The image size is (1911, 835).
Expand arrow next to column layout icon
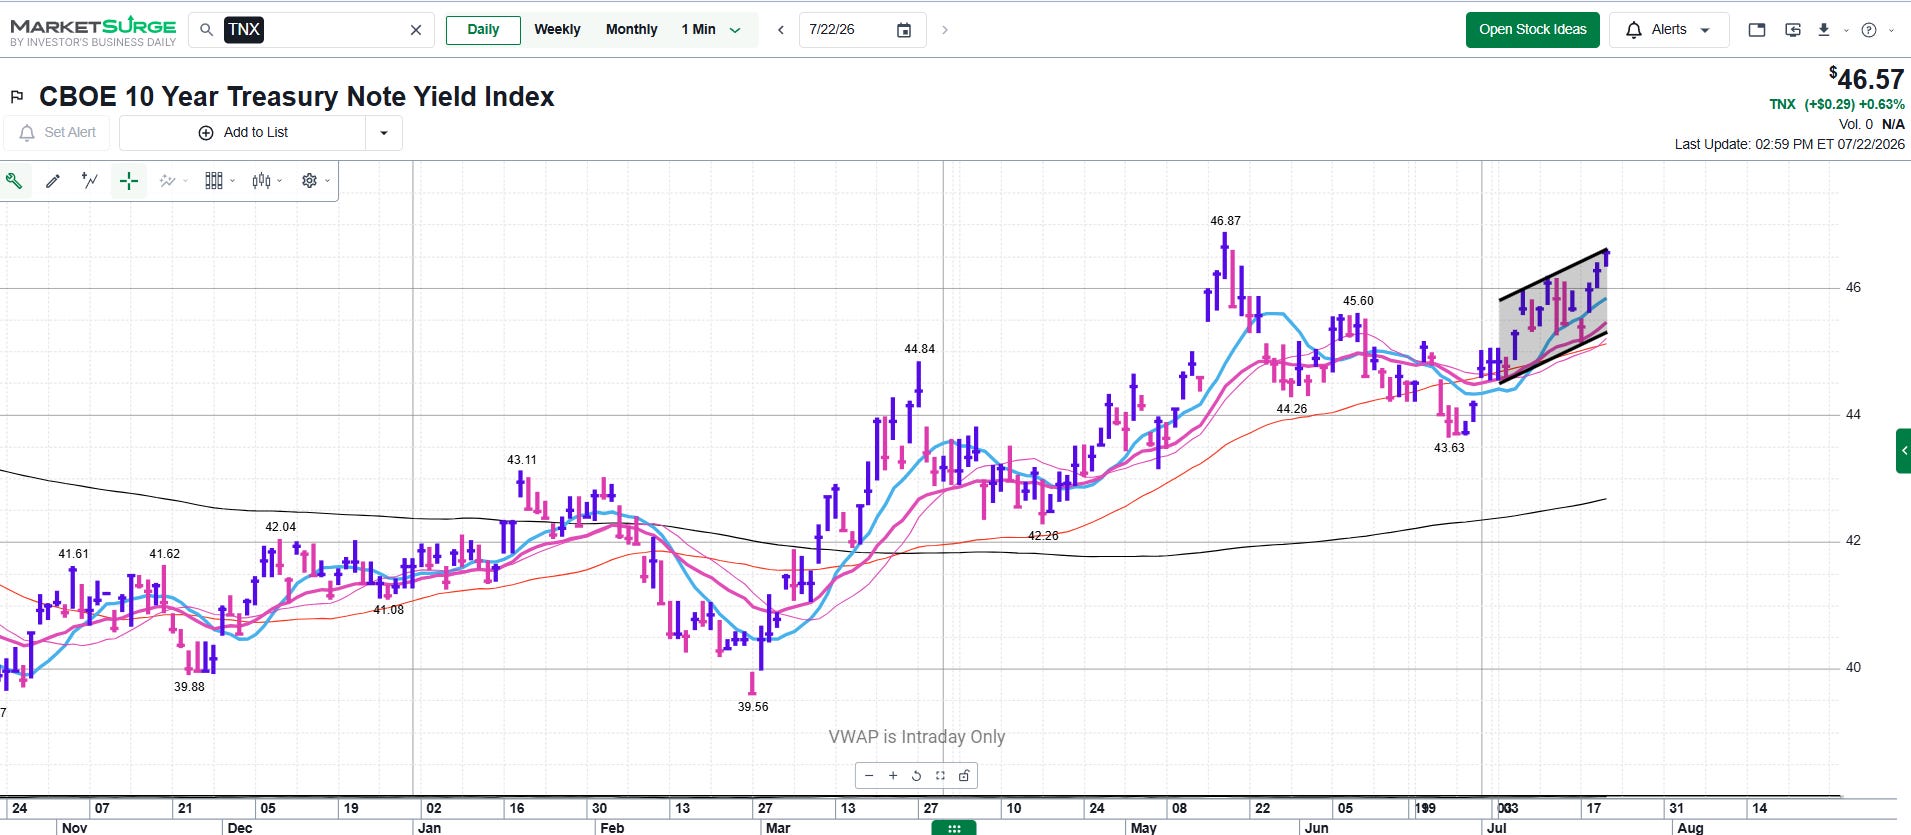(x=233, y=181)
